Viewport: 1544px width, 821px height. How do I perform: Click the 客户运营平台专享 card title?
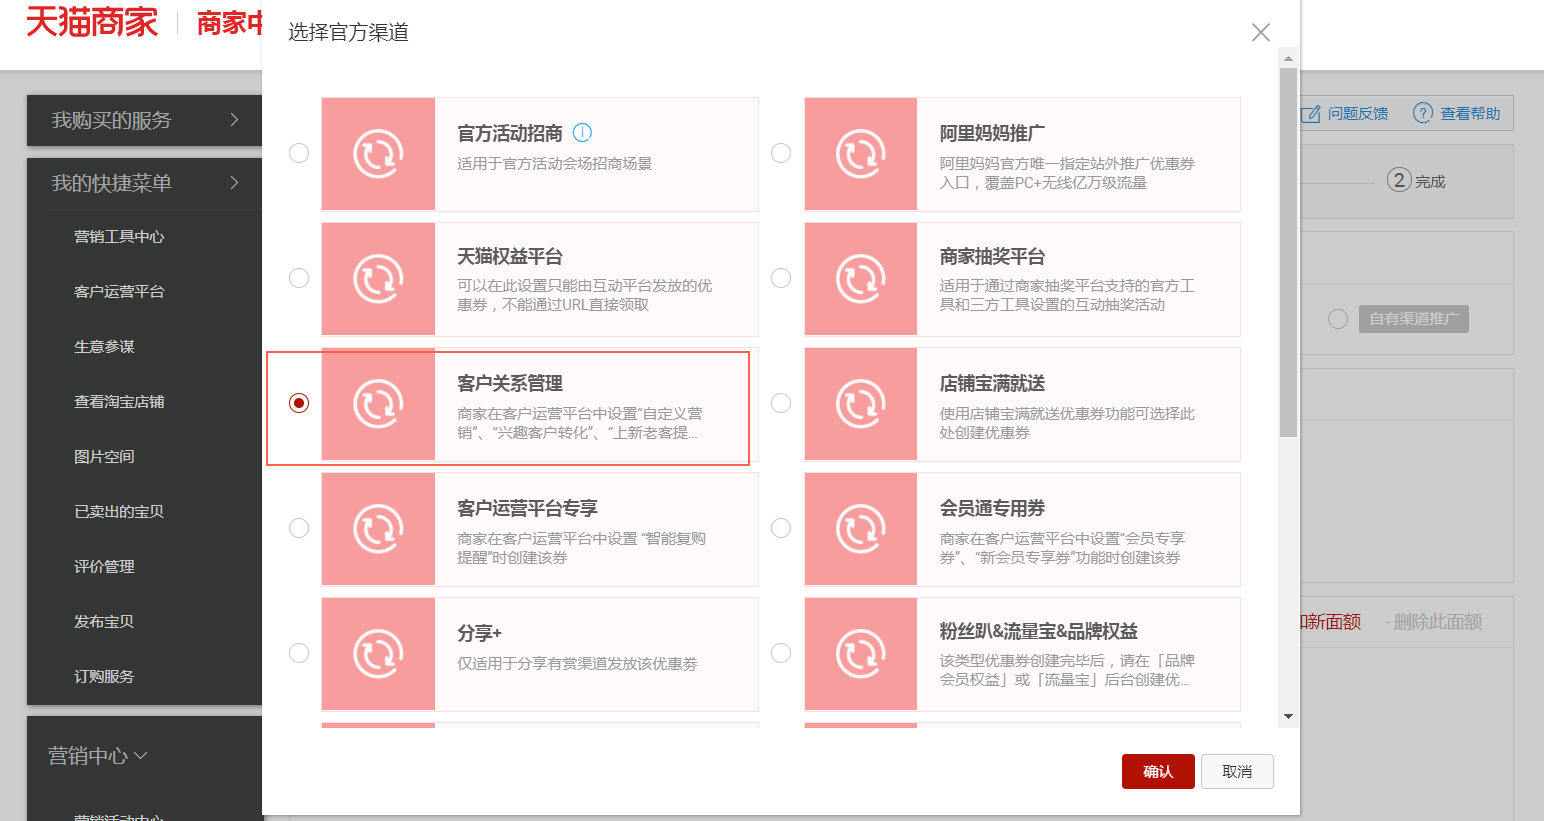[527, 509]
